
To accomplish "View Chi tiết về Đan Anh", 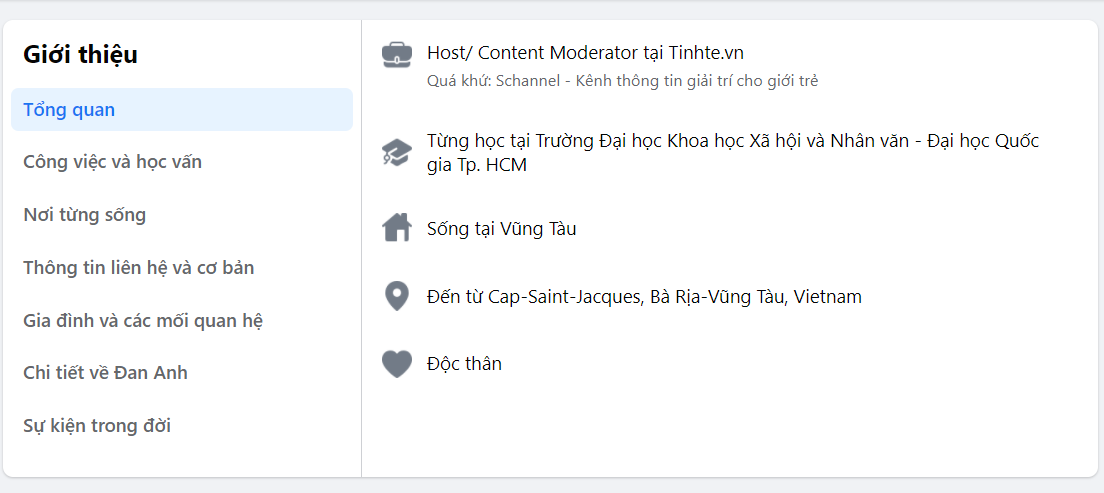I will coord(106,373).
